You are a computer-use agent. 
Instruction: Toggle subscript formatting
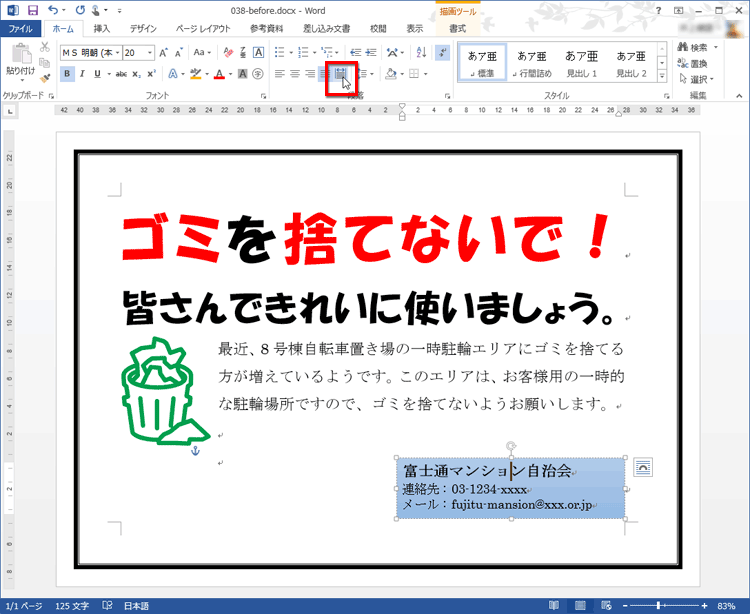(x=136, y=74)
